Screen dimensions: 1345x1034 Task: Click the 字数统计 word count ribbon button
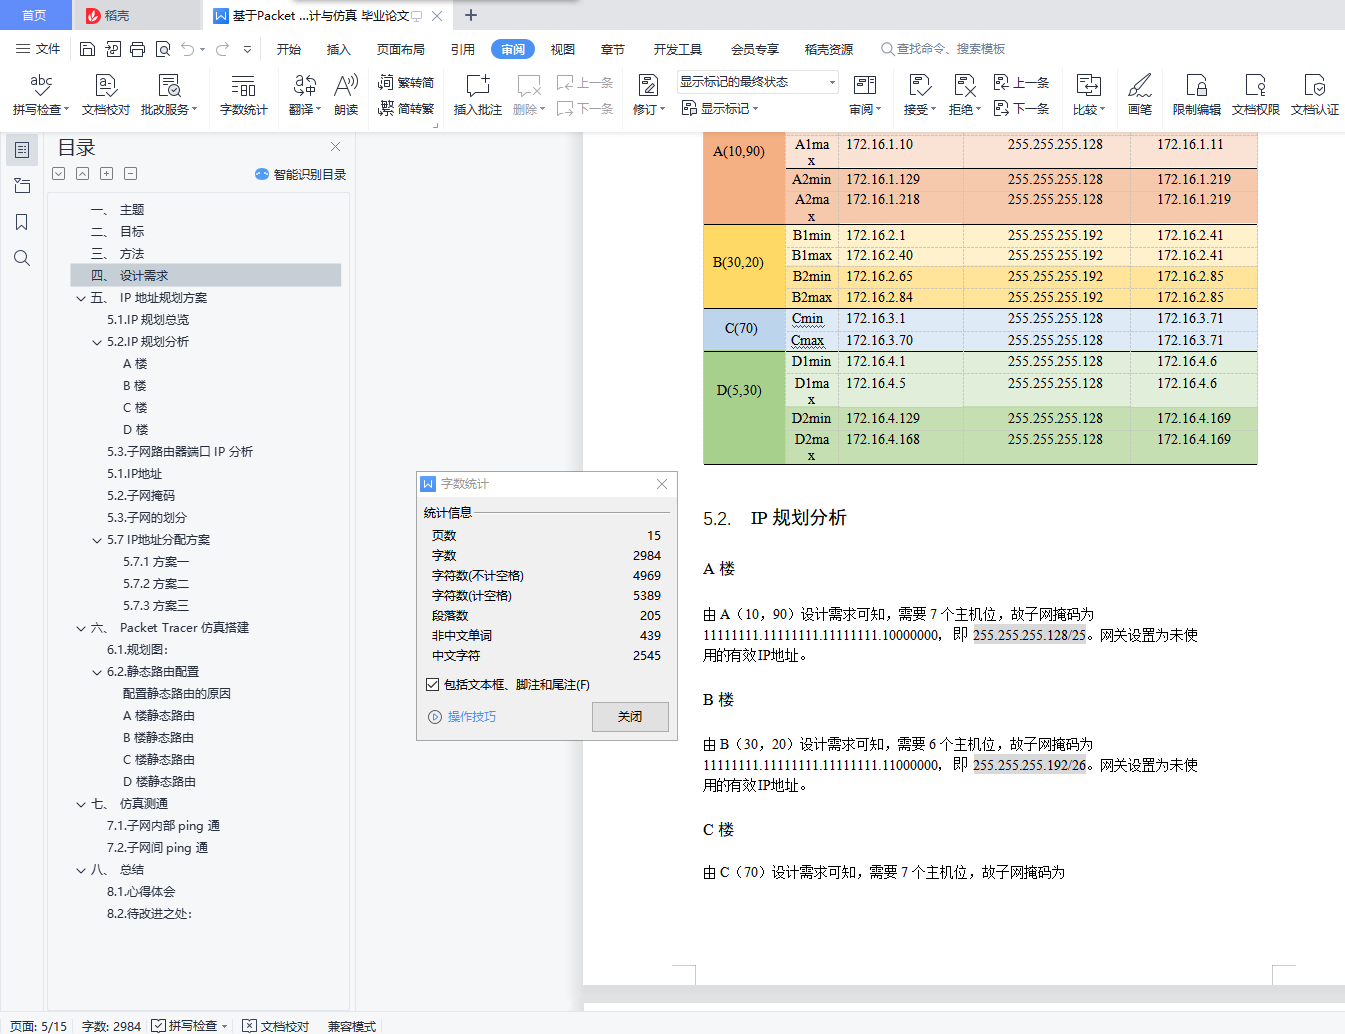(x=244, y=95)
